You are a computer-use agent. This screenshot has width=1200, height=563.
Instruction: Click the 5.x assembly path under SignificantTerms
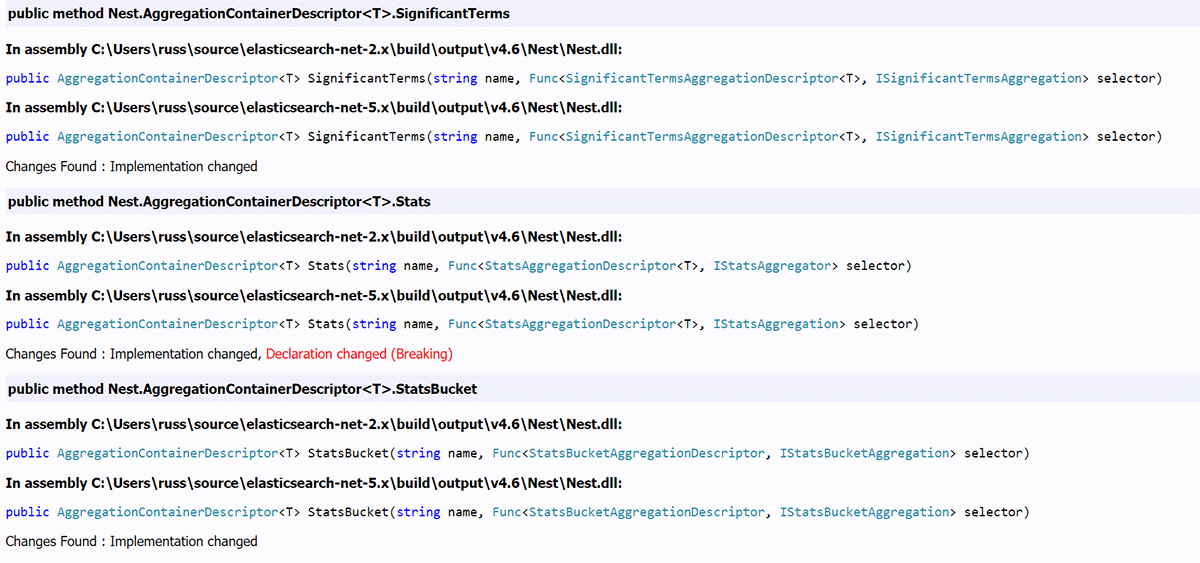(314, 107)
